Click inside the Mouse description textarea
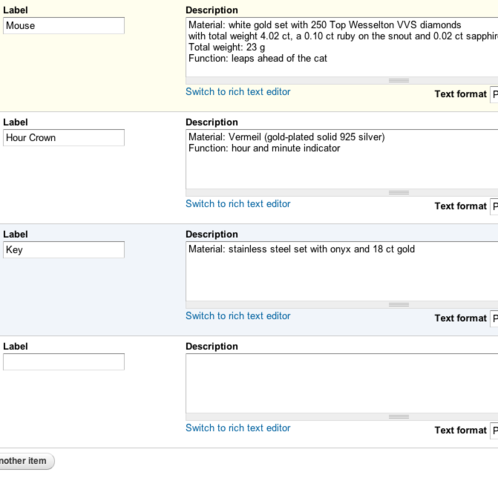The height and width of the screenshot is (478, 498). [342, 47]
